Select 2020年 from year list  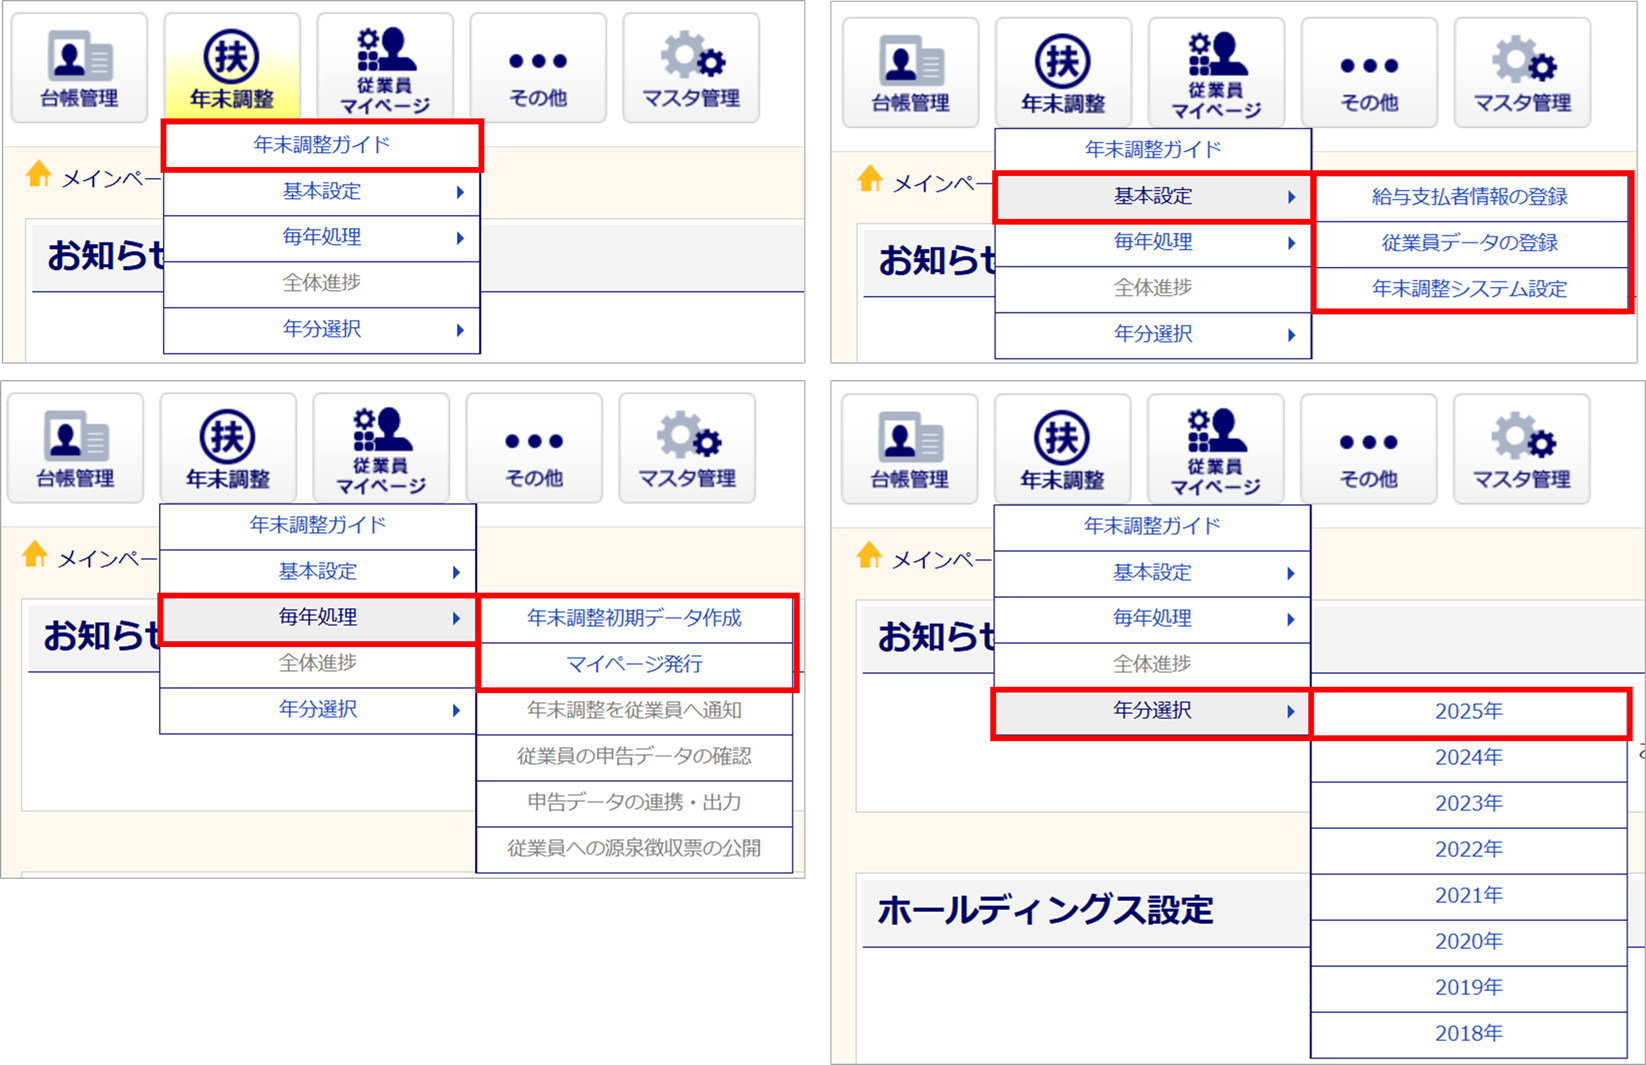click(1469, 942)
